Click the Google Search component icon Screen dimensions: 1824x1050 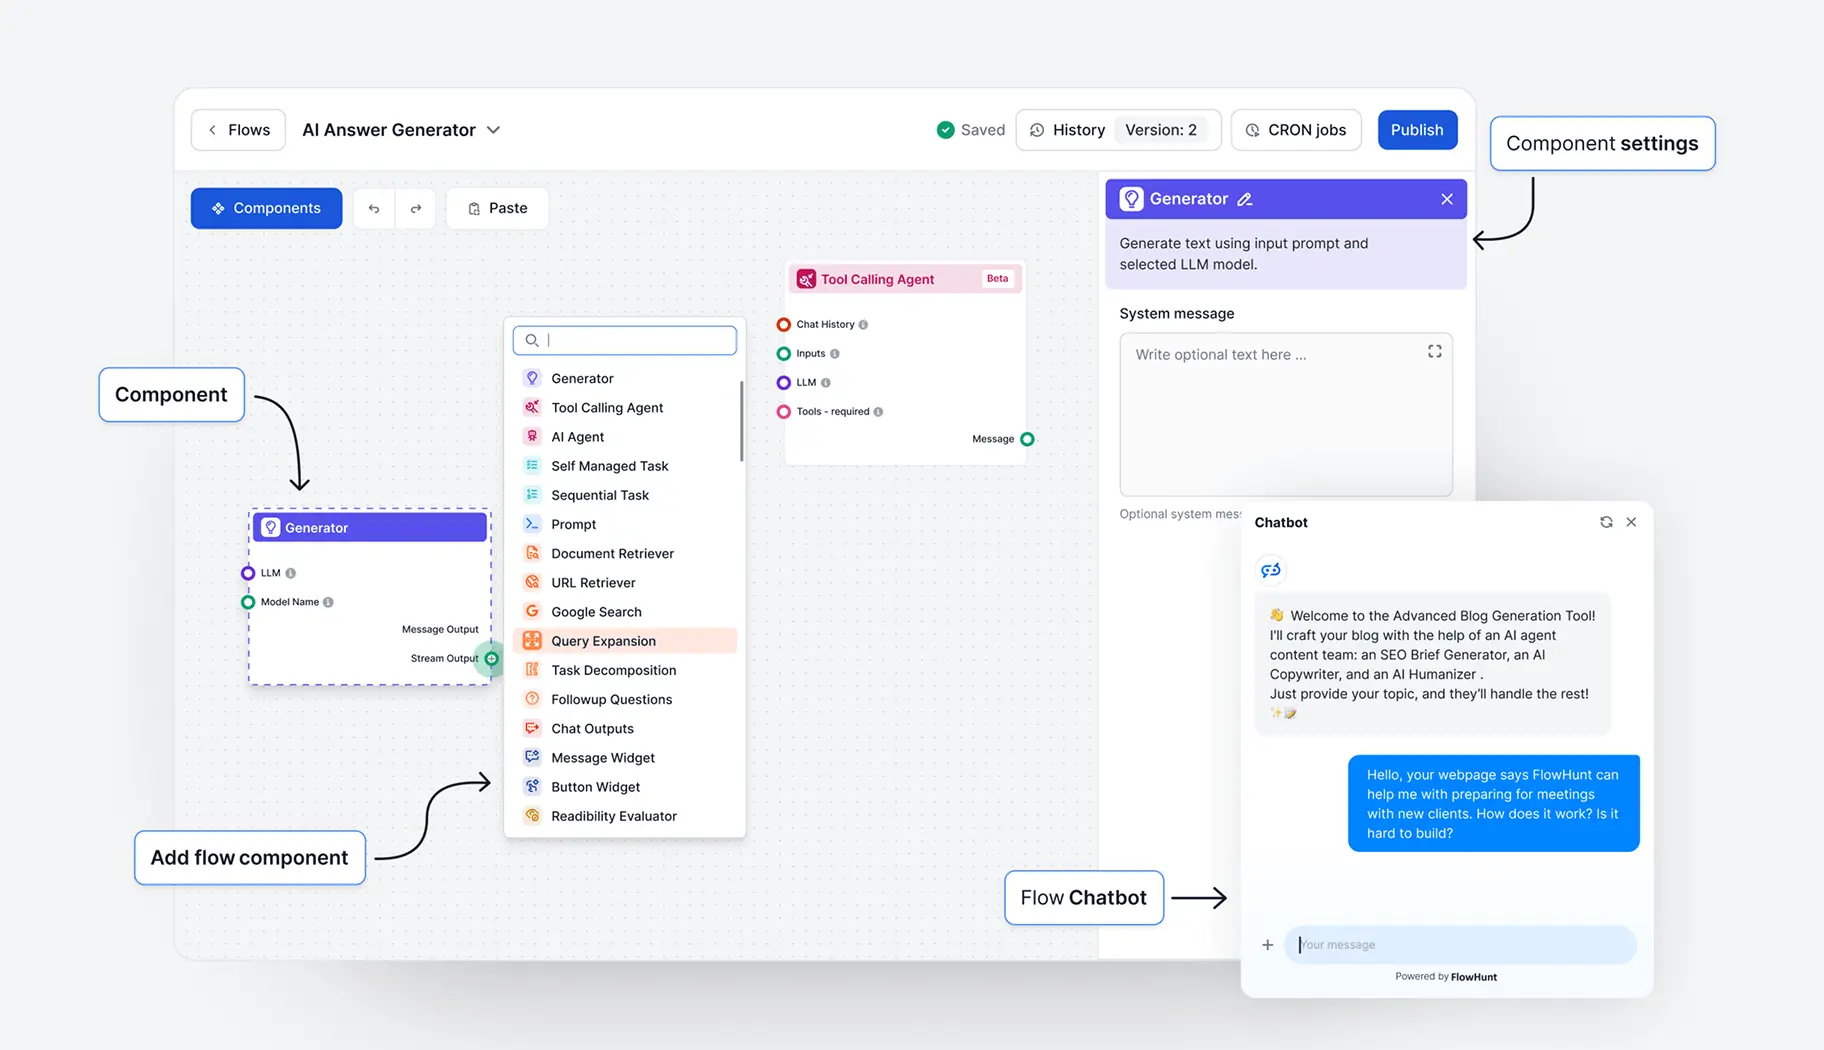point(532,612)
